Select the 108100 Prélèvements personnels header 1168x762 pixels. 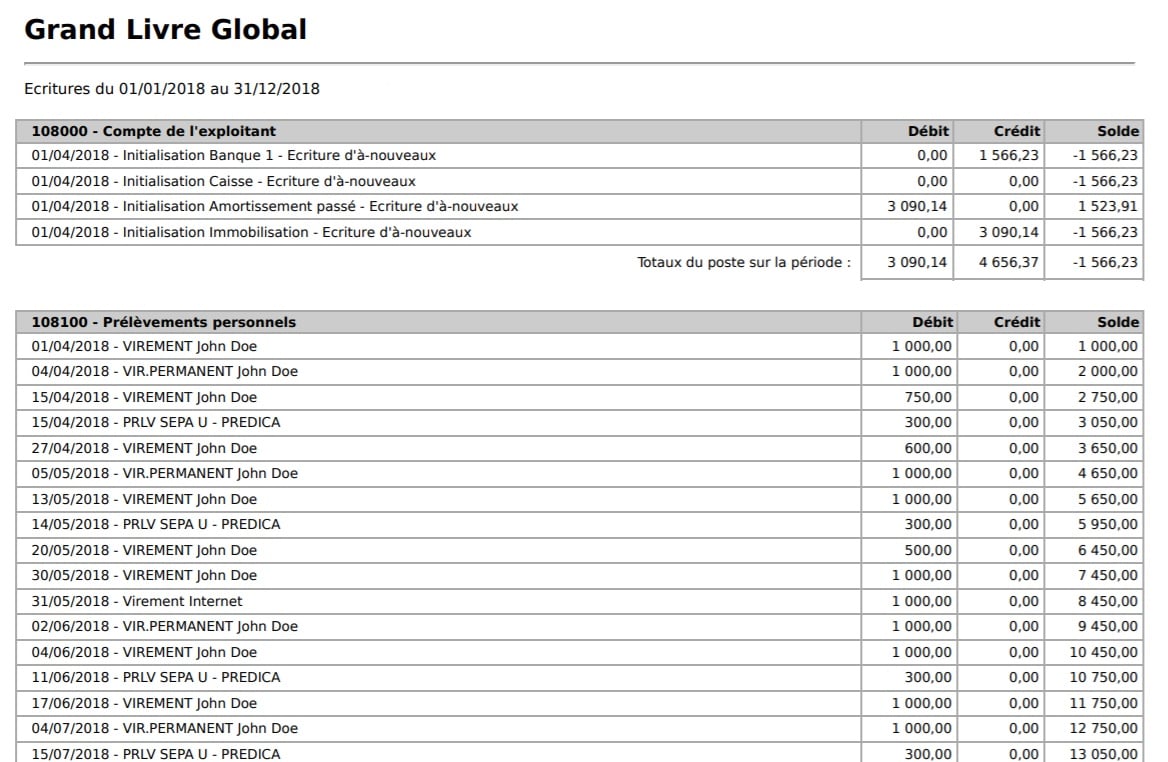(164, 322)
